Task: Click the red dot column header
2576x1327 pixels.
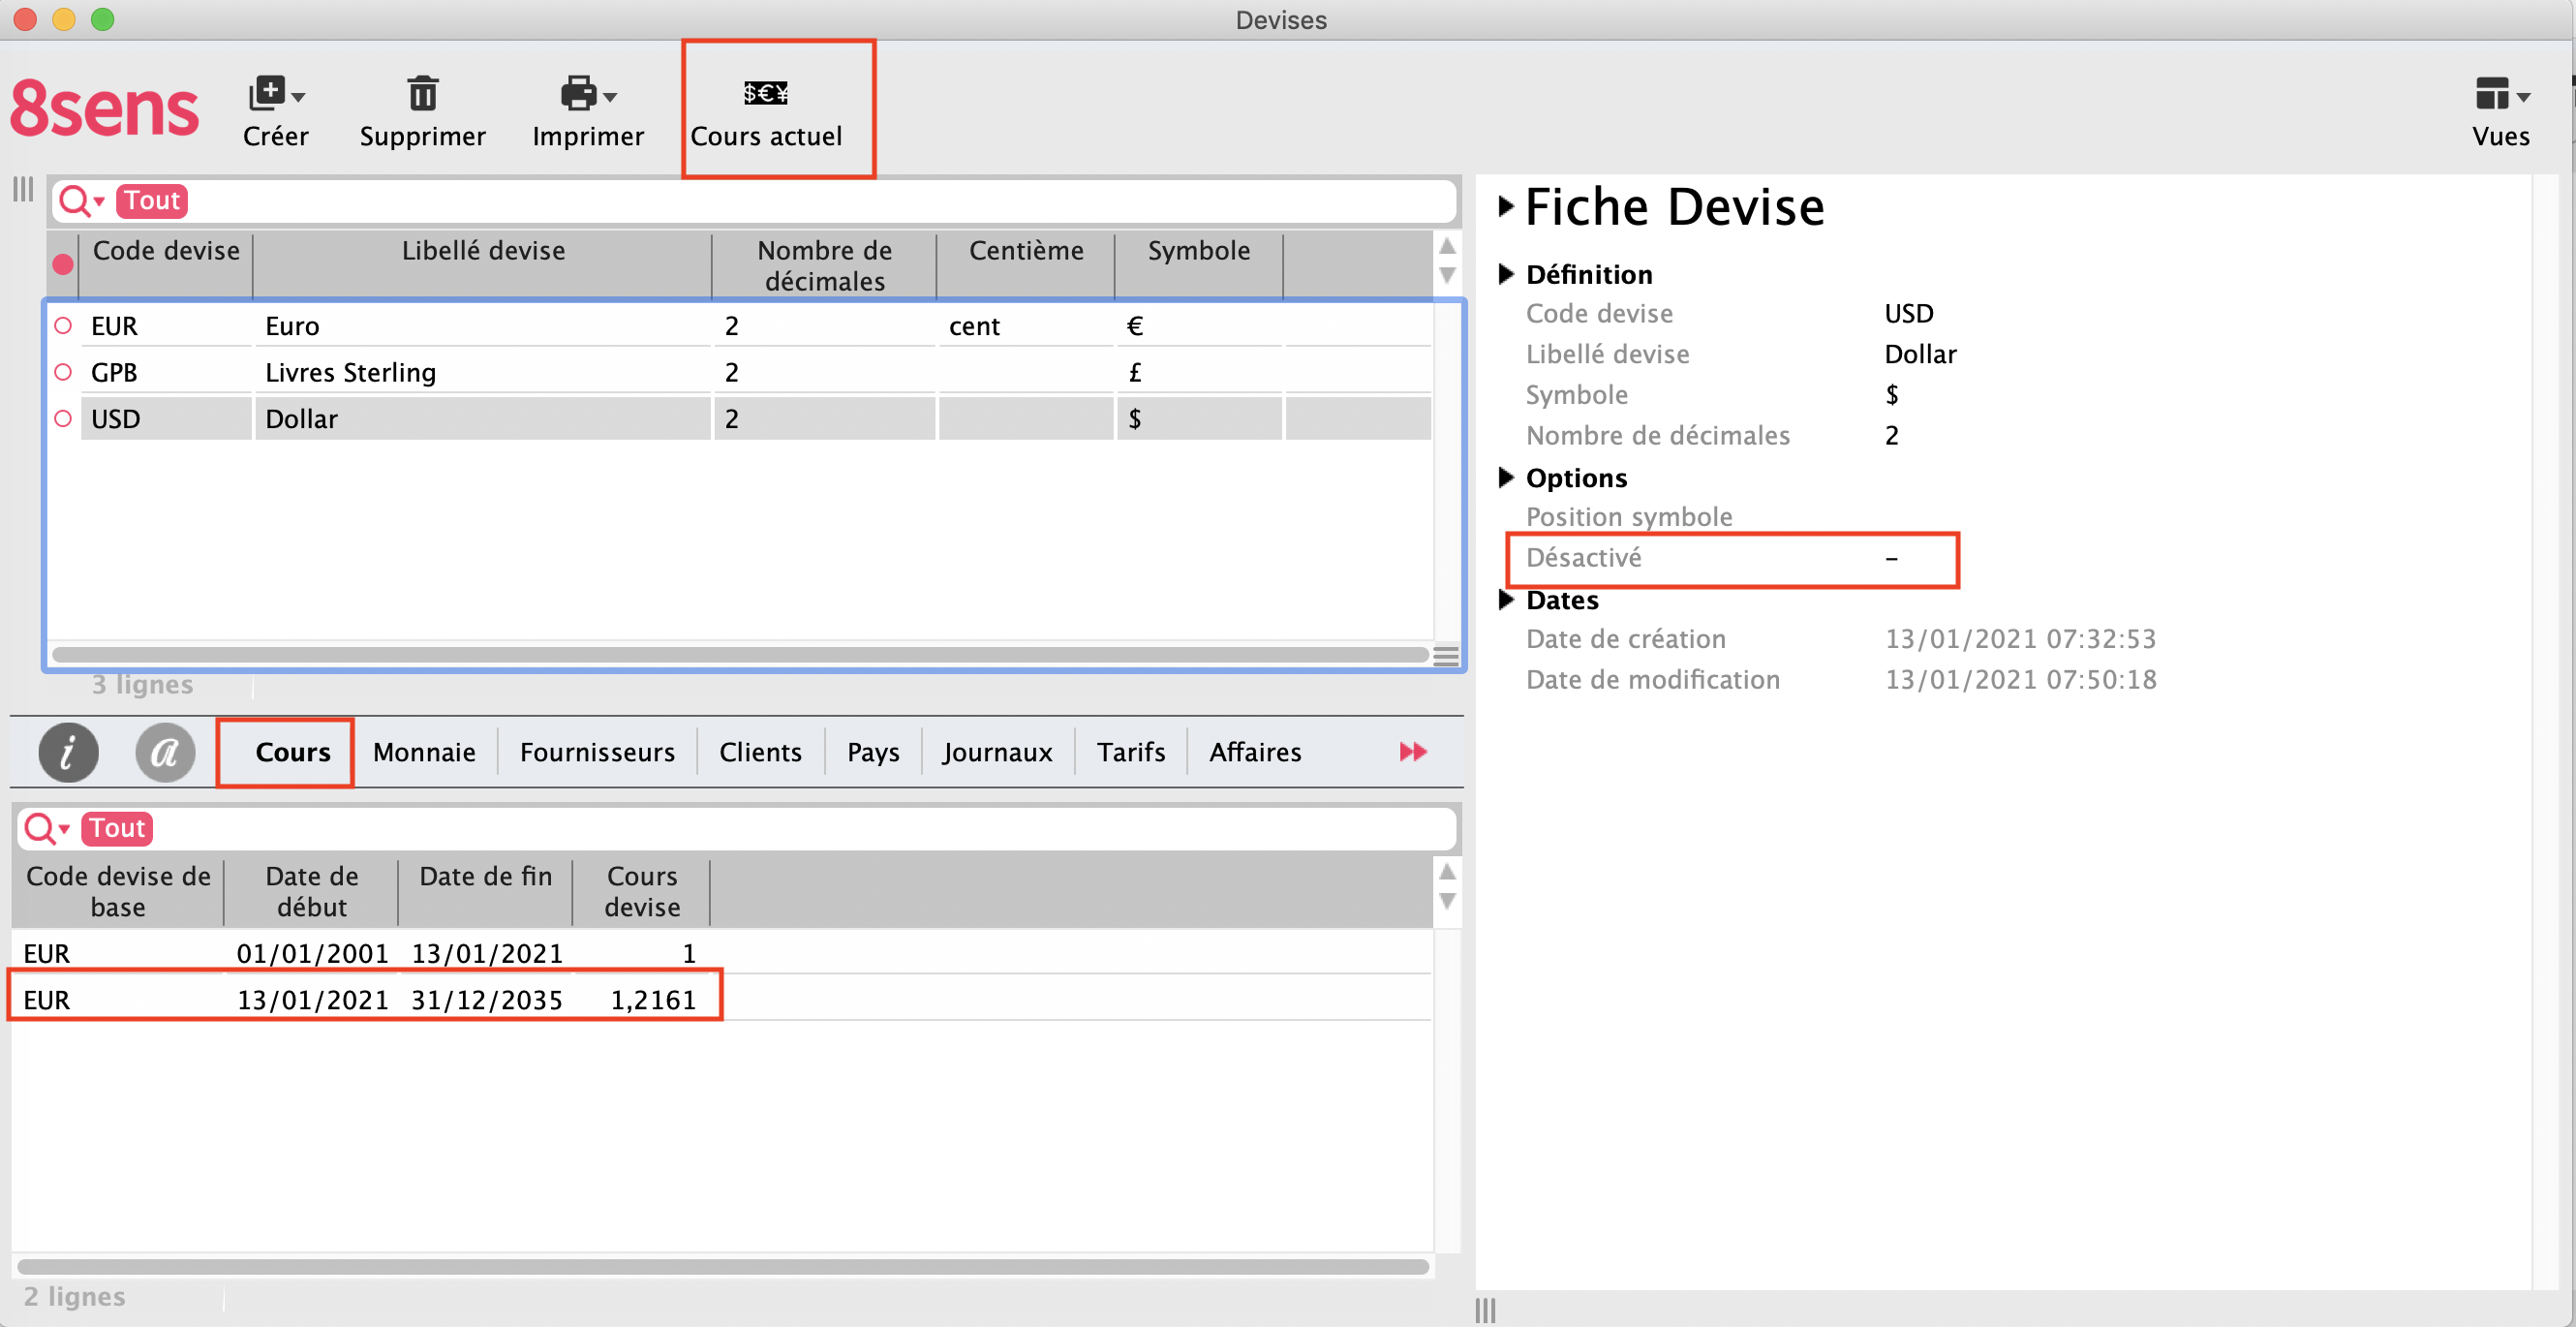Action: click(63, 264)
